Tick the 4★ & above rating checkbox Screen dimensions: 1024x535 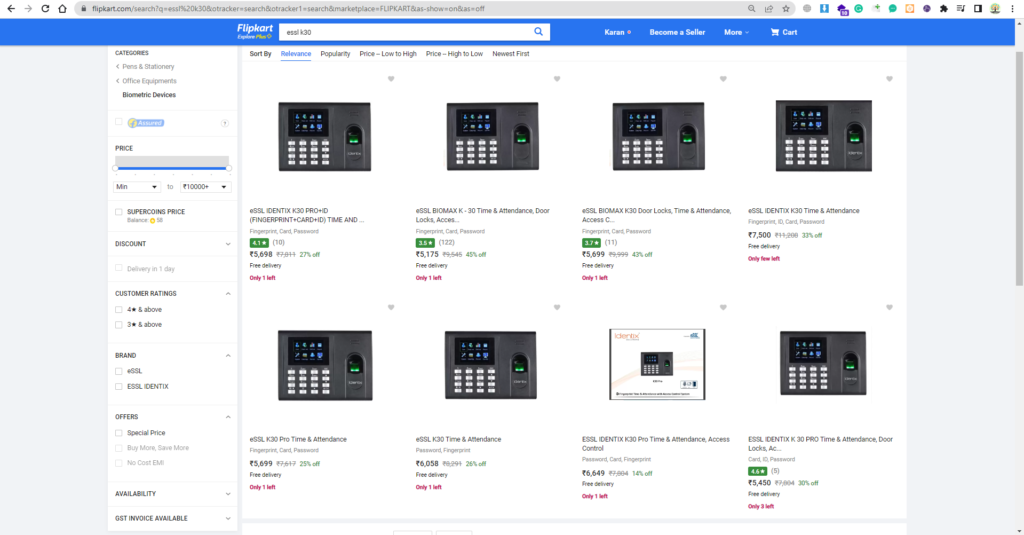coord(119,310)
